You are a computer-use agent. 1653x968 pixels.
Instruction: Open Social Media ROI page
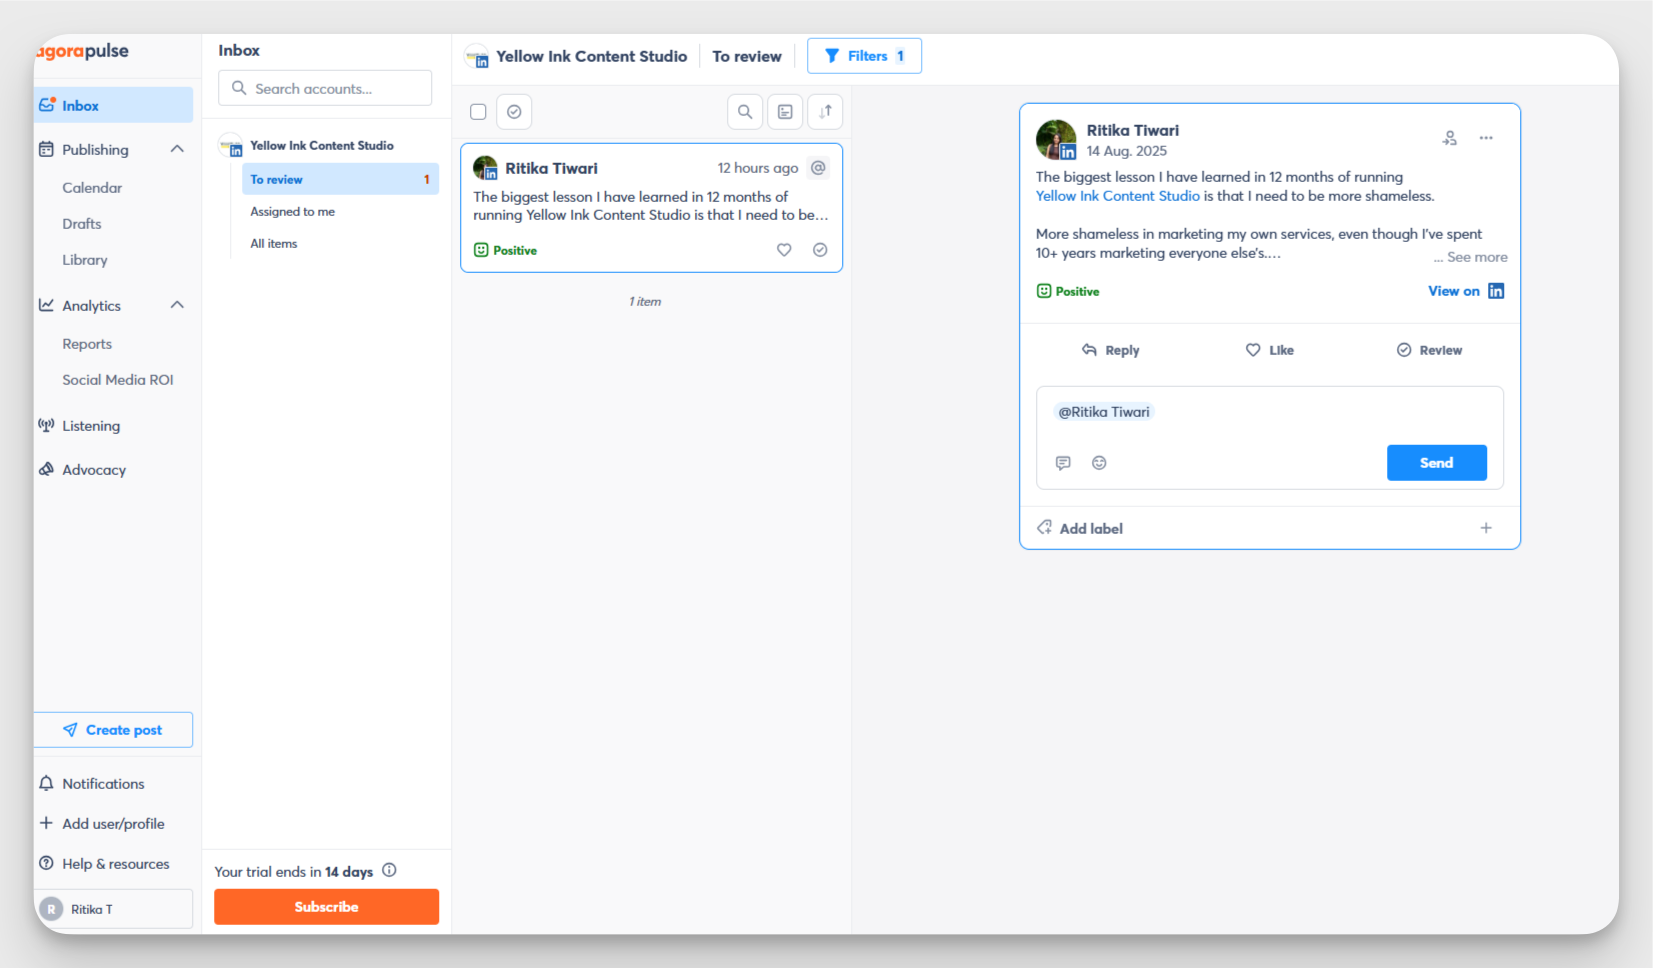(118, 380)
